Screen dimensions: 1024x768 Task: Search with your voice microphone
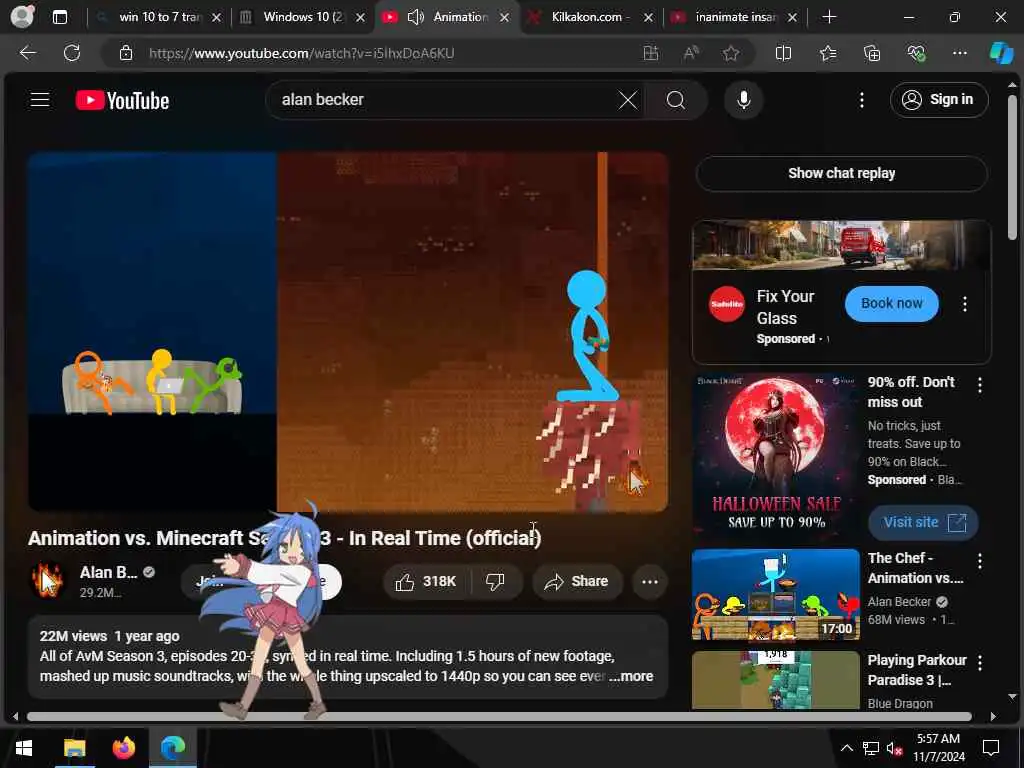coord(743,100)
